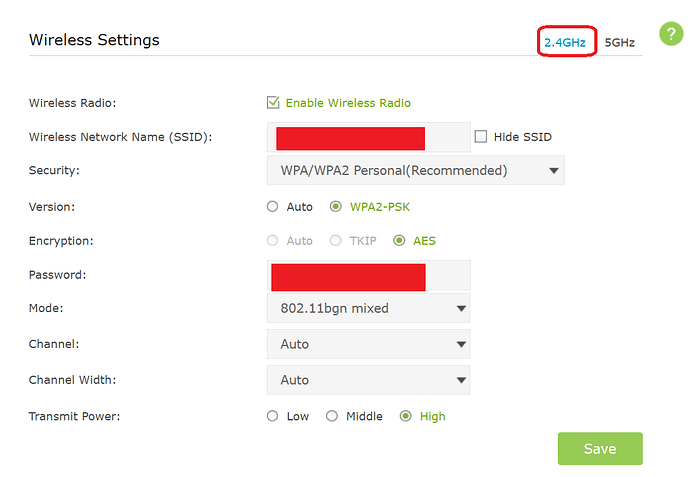Select Auto for the WPA Version
The image size is (690, 477).
(273, 207)
